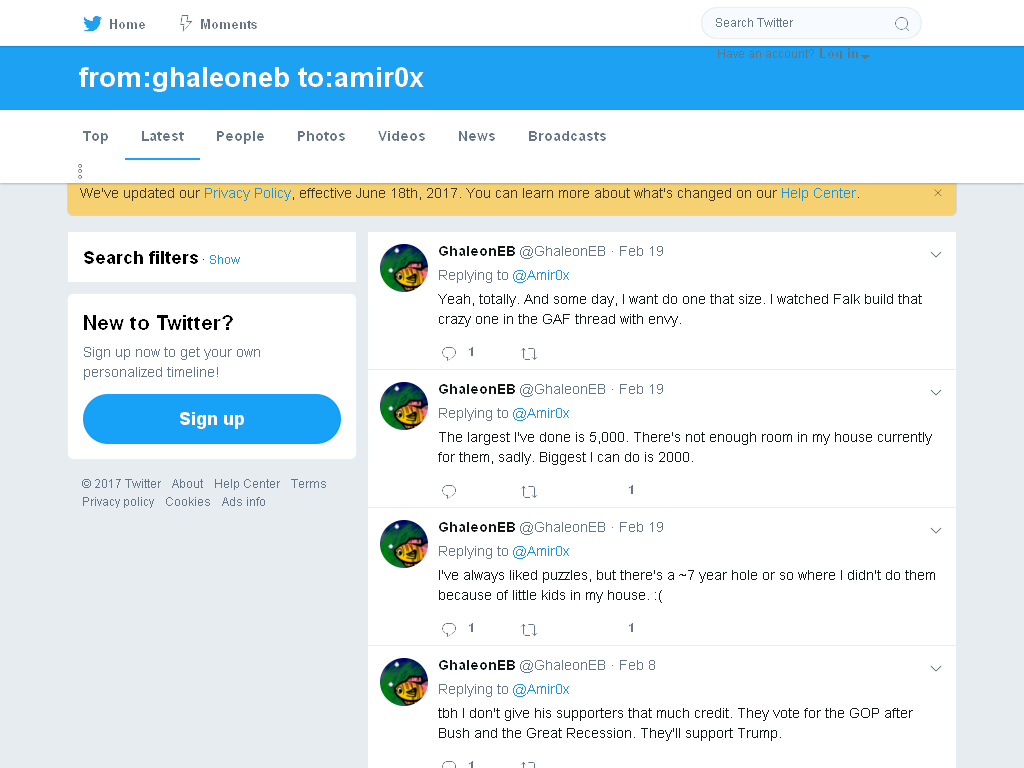Image resolution: width=1024 pixels, height=768 pixels.
Task: Click the magnifier search icon
Action: pos(902,24)
